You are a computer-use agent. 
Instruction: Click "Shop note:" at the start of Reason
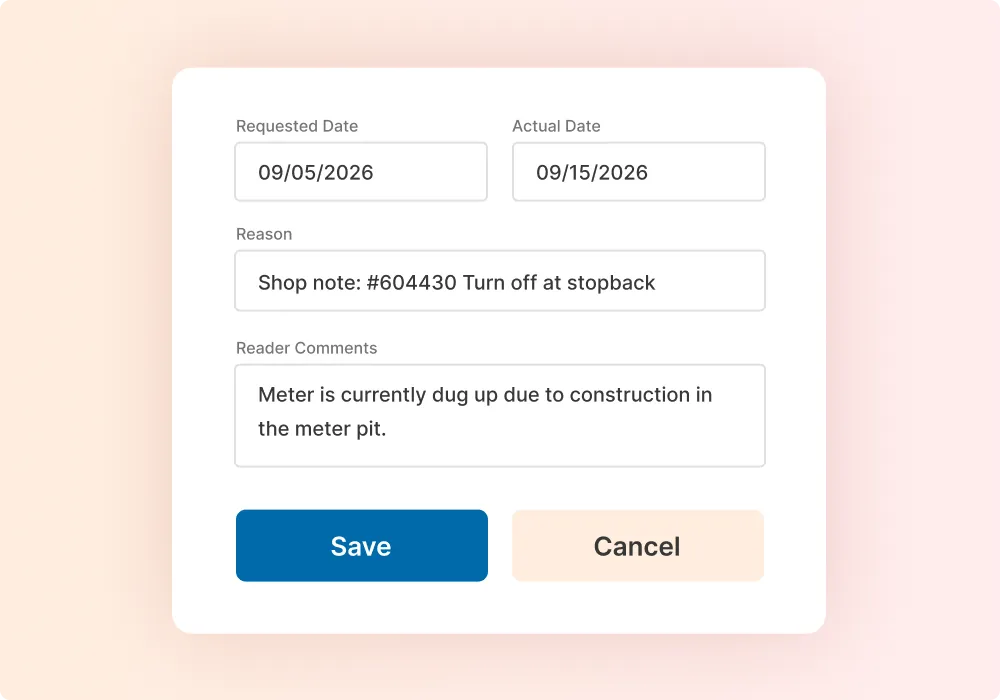307,282
